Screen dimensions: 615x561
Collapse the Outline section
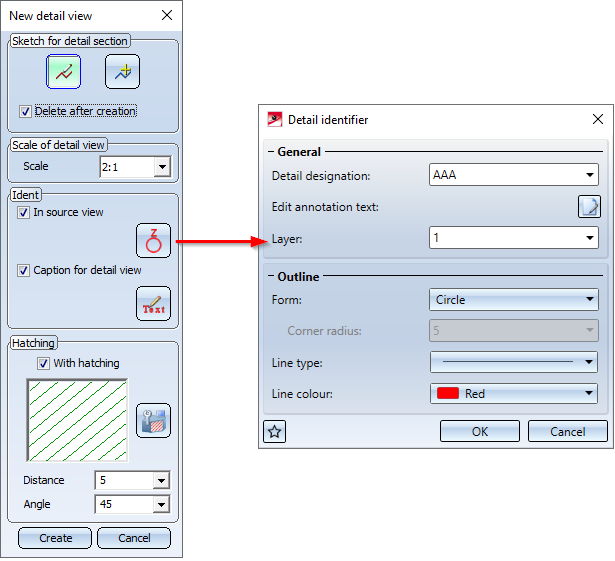tap(271, 276)
